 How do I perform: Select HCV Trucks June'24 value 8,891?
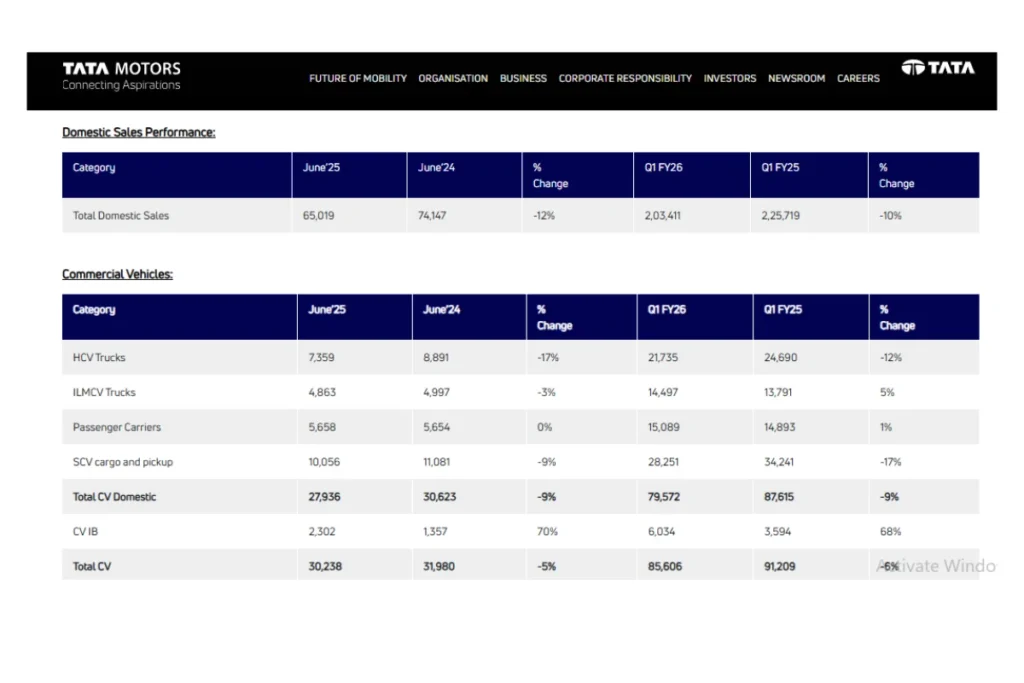436,358
